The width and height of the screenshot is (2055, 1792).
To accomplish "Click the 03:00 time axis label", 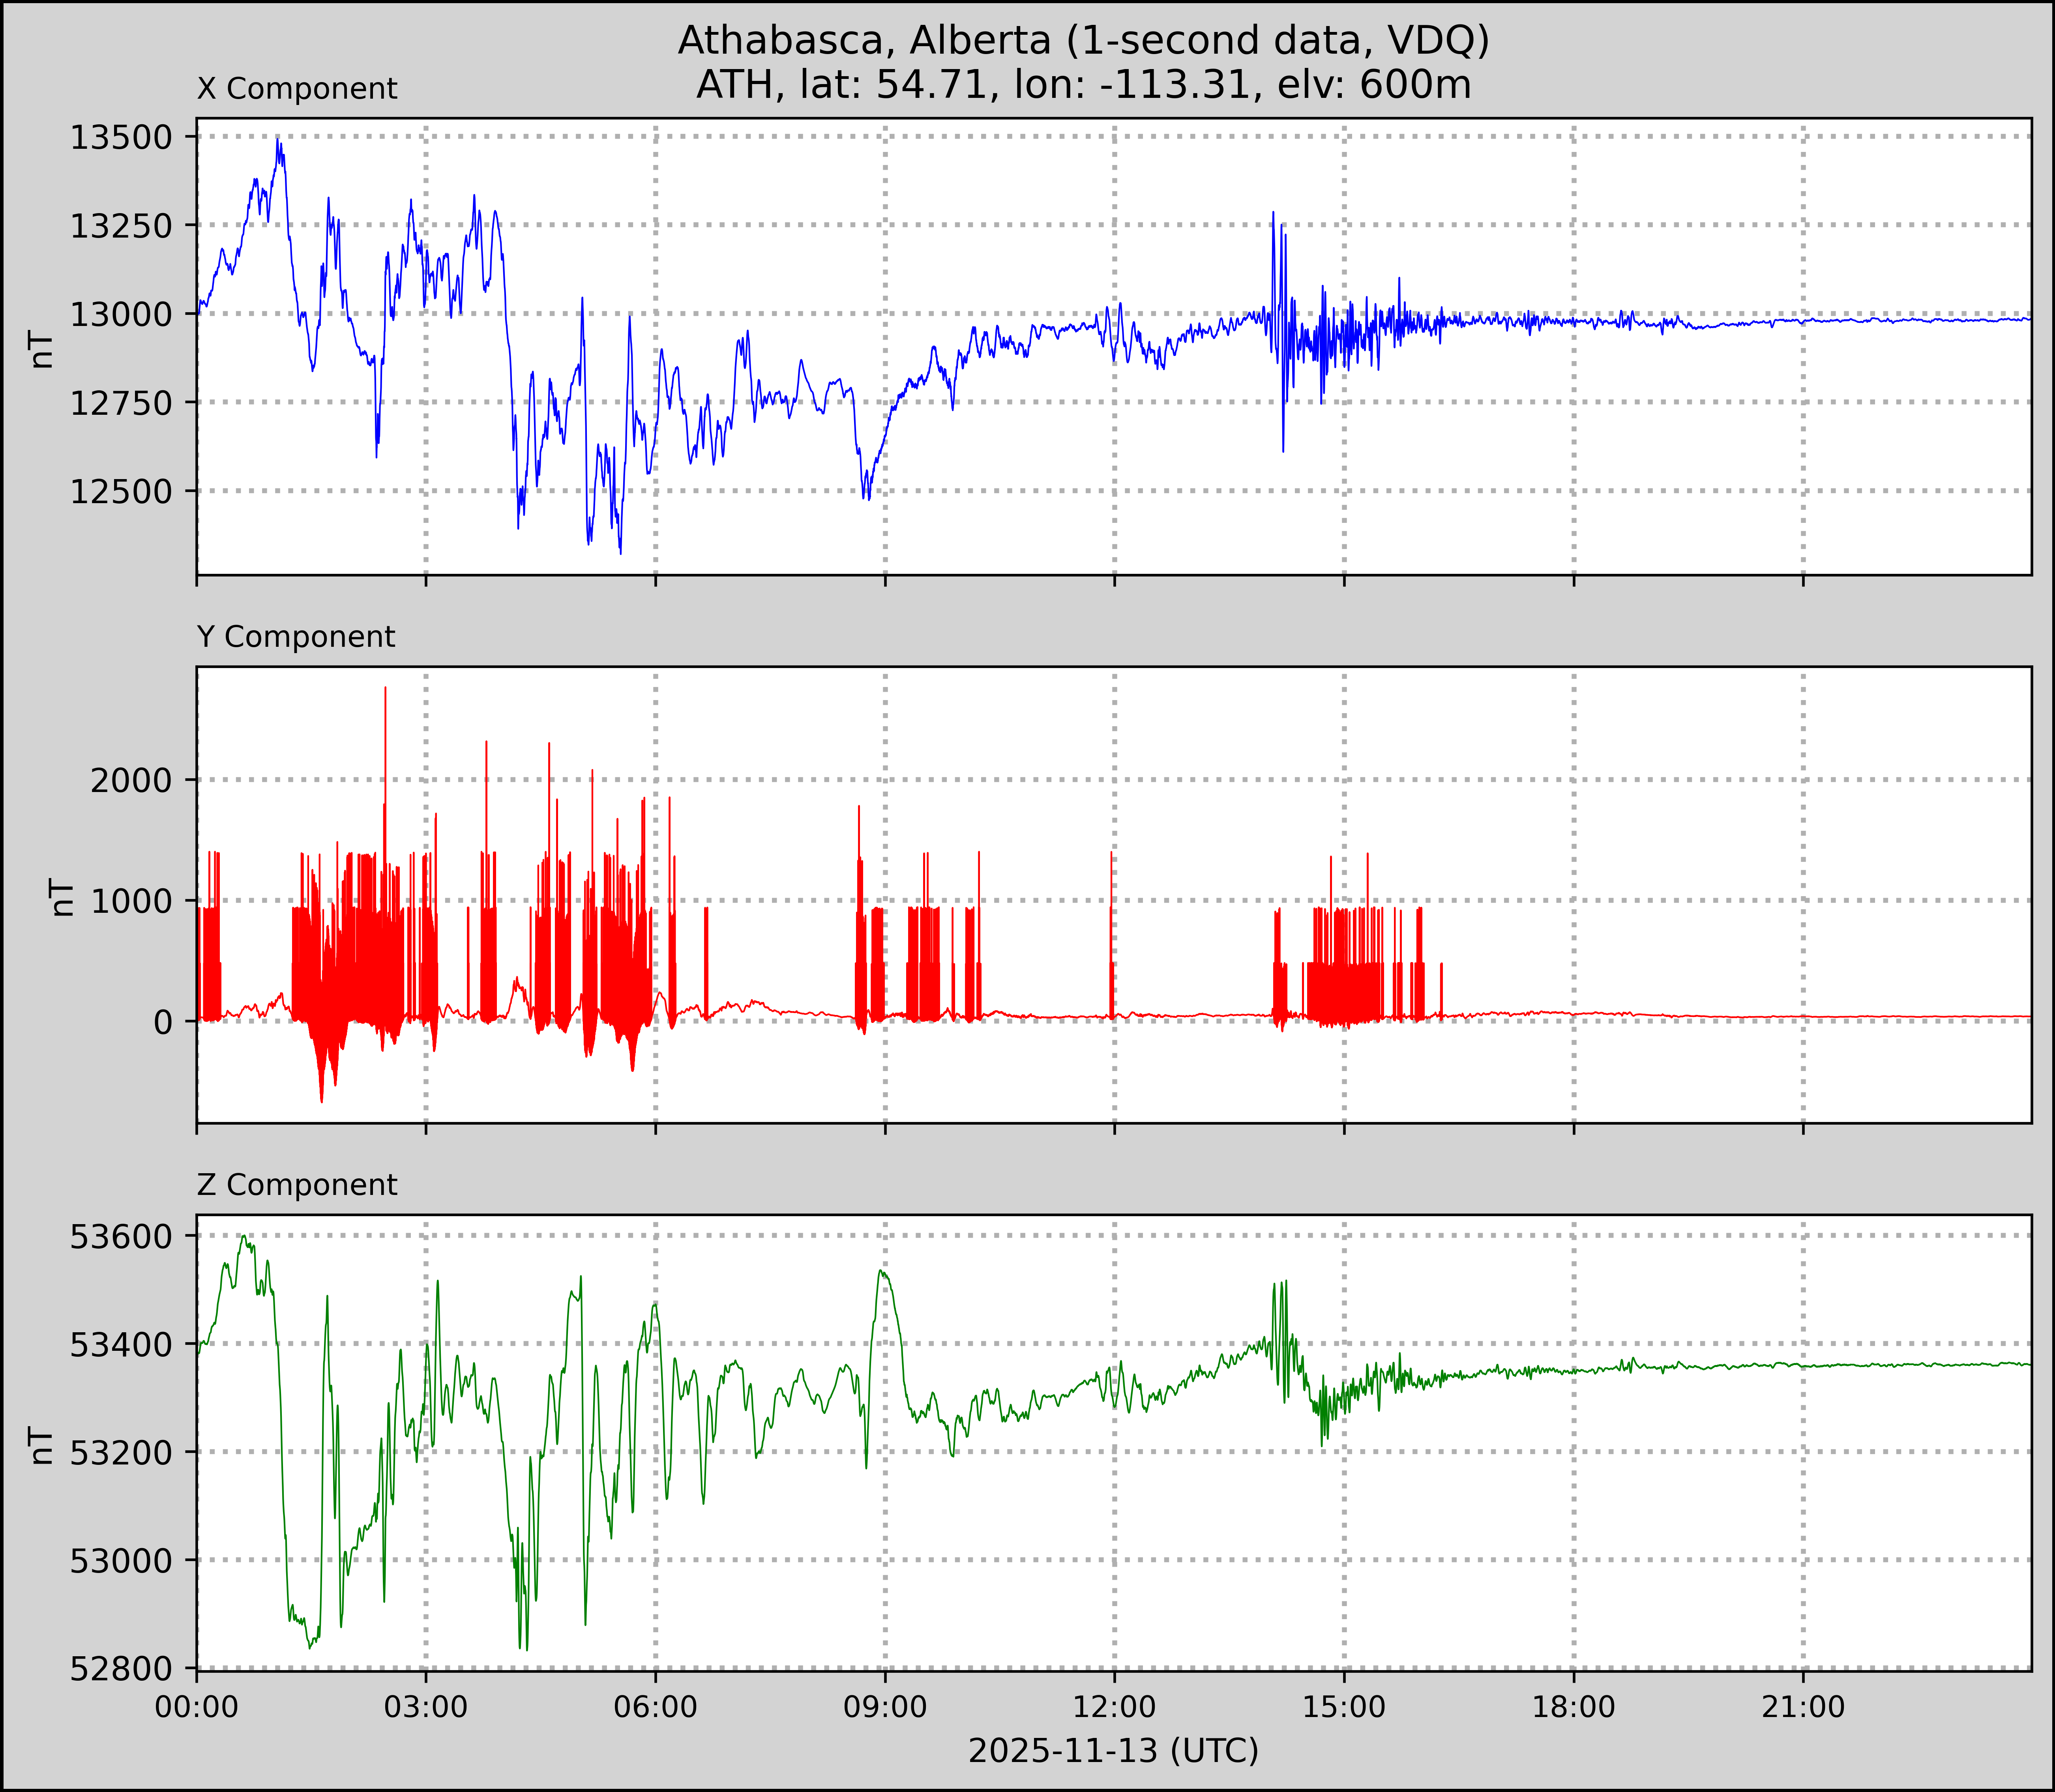I will [426, 1706].
